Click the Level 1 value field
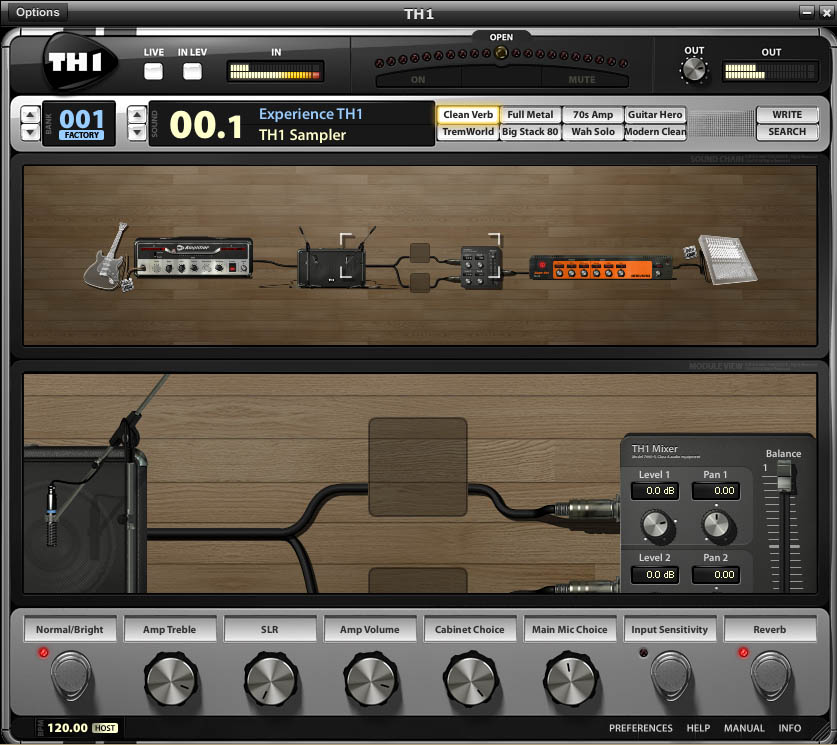Viewport: 837px width, 745px height. pos(655,491)
